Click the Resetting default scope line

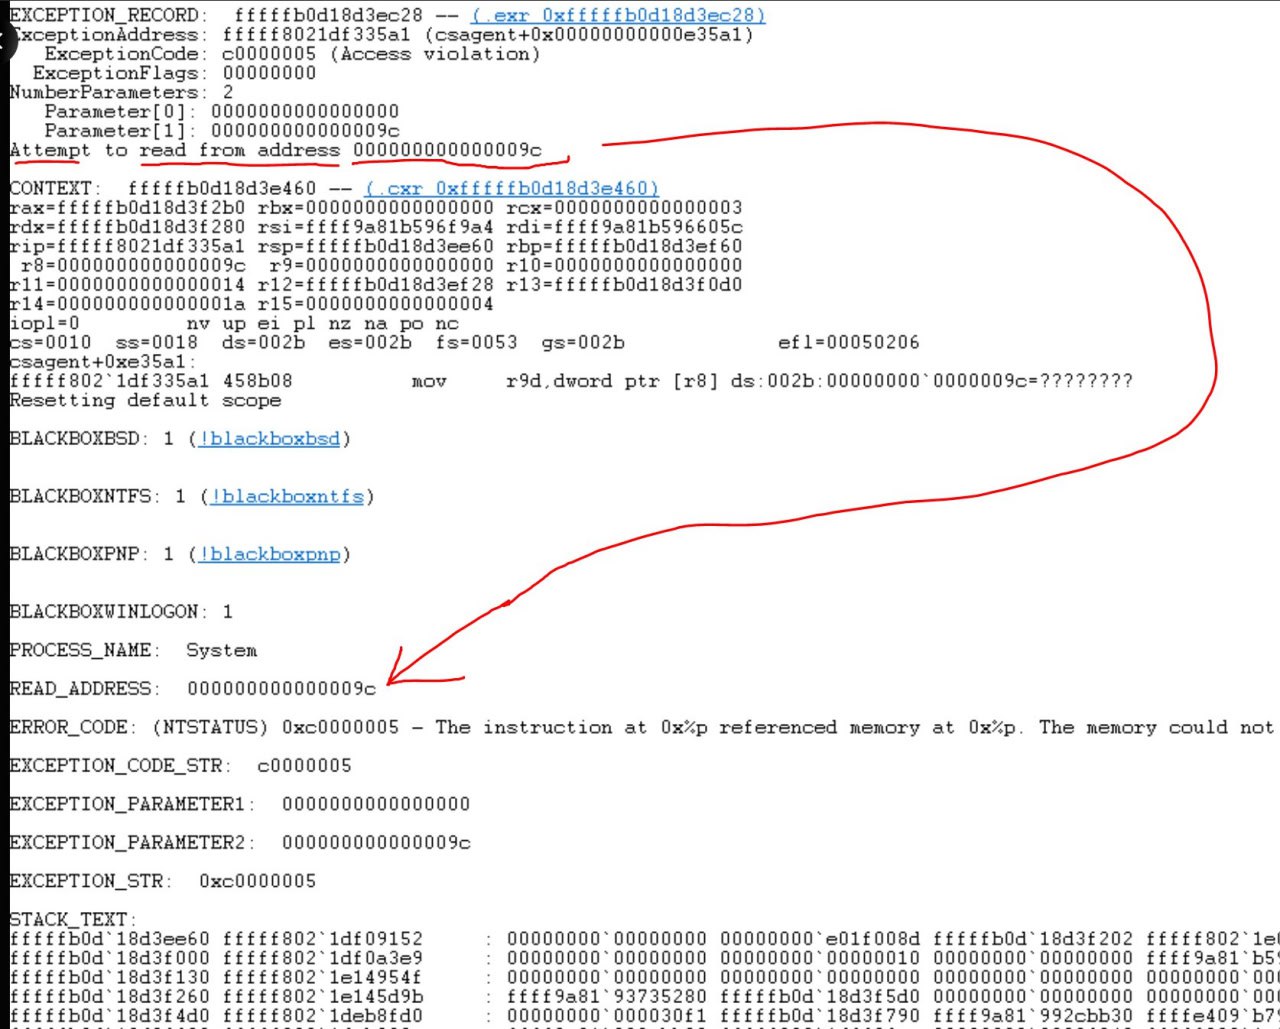click(145, 400)
